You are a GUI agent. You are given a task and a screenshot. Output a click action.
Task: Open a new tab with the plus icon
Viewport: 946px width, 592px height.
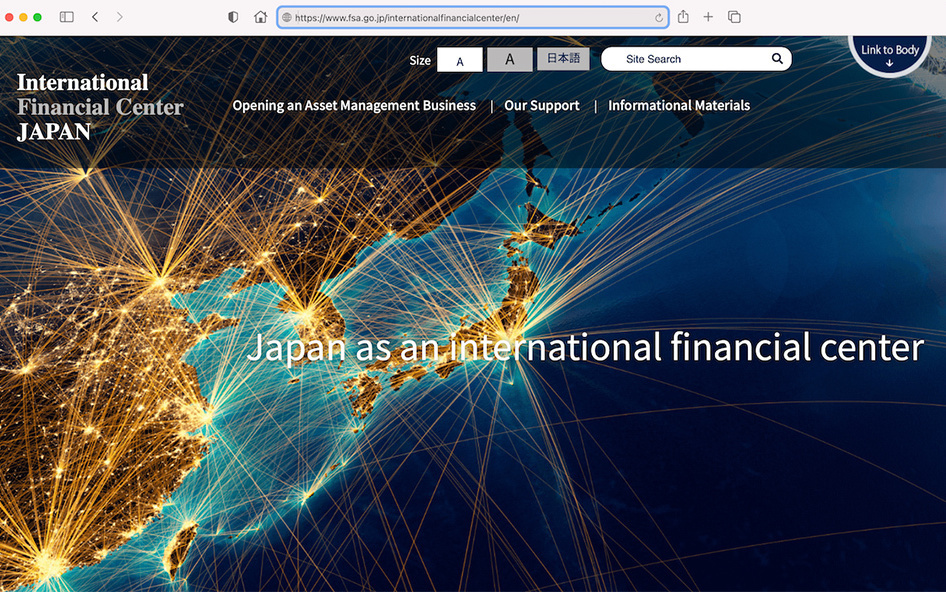tap(709, 16)
